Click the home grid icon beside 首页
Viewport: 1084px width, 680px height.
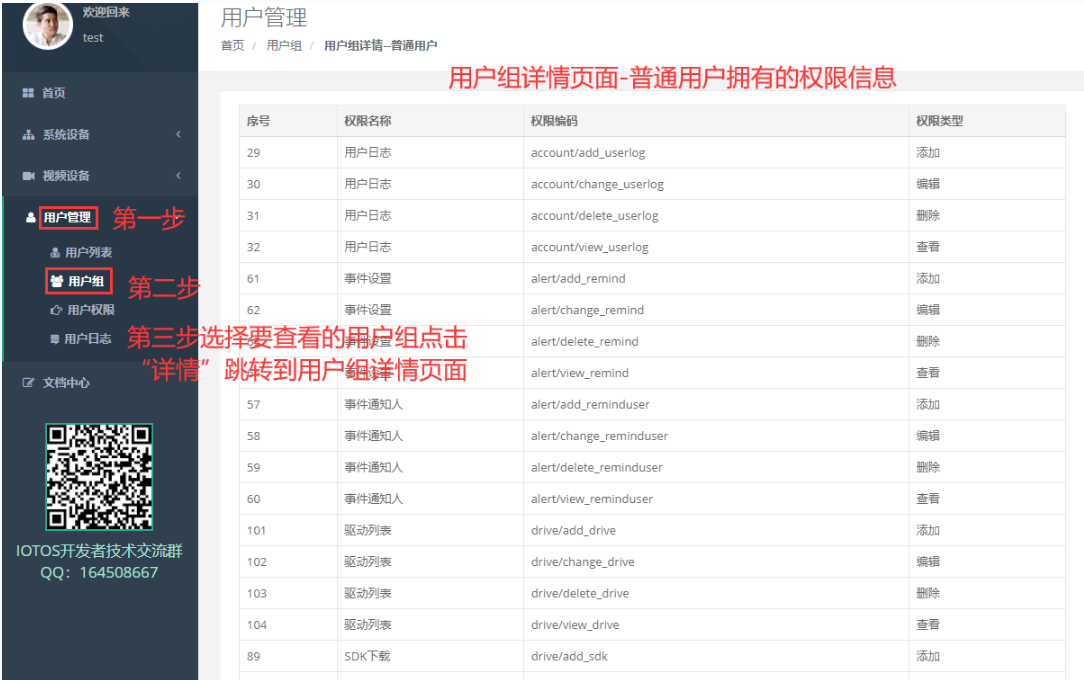coord(28,93)
